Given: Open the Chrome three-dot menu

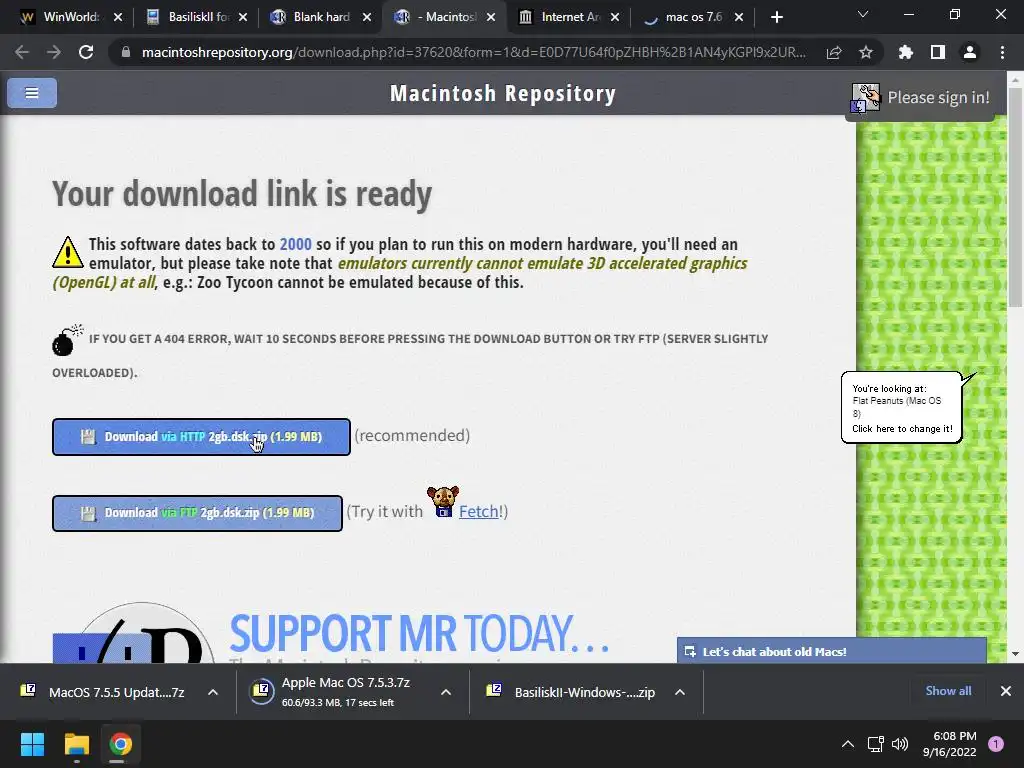Looking at the screenshot, I should (x=1002, y=52).
